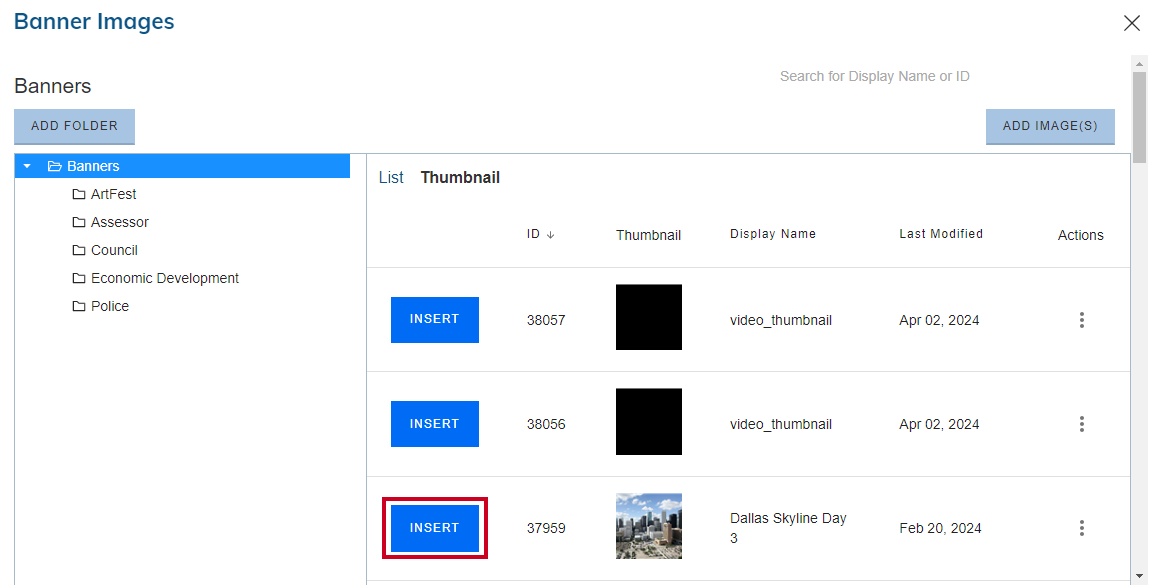This screenshot has width=1150, height=588.
Task: Sort by the Last Modified column
Action: [x=941, y=234]
